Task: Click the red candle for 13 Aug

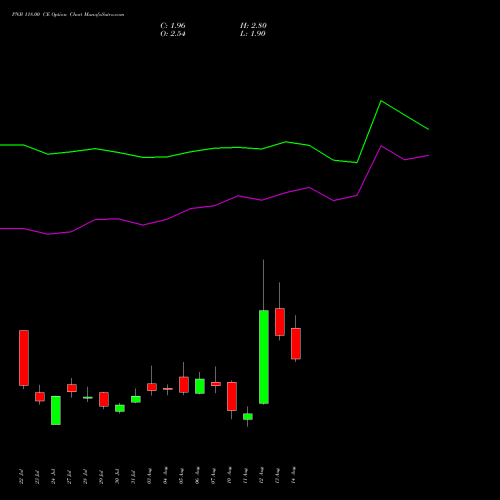Action: coord(280,322)
